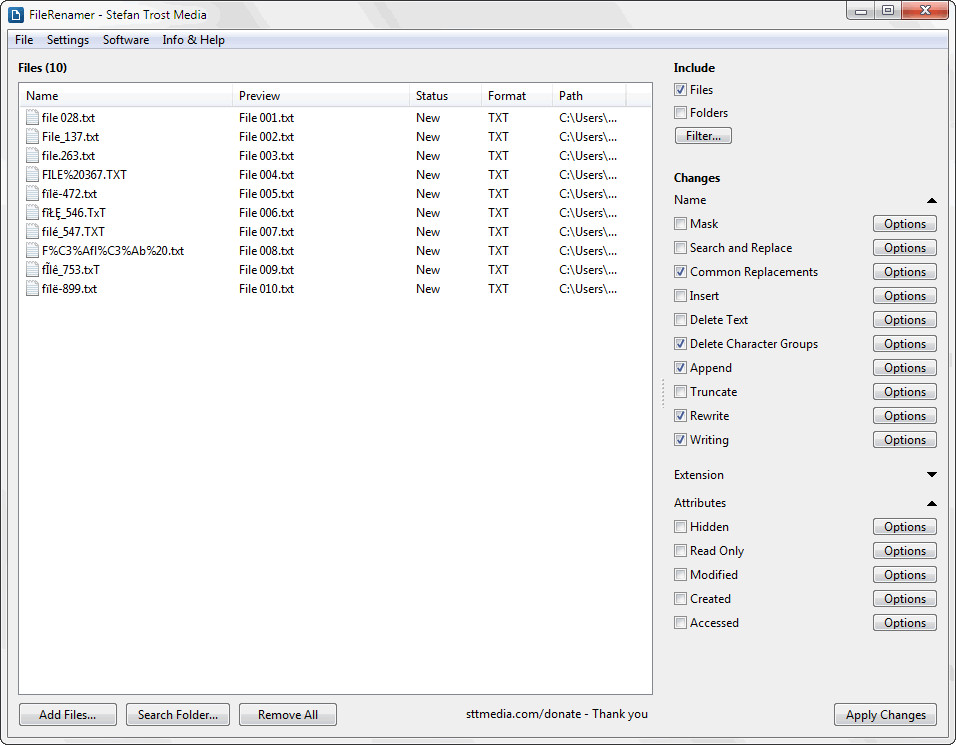The width and height of the screenshot is (956, 745).
Task: Open Options for Rewrite
Action: (905, 416)
